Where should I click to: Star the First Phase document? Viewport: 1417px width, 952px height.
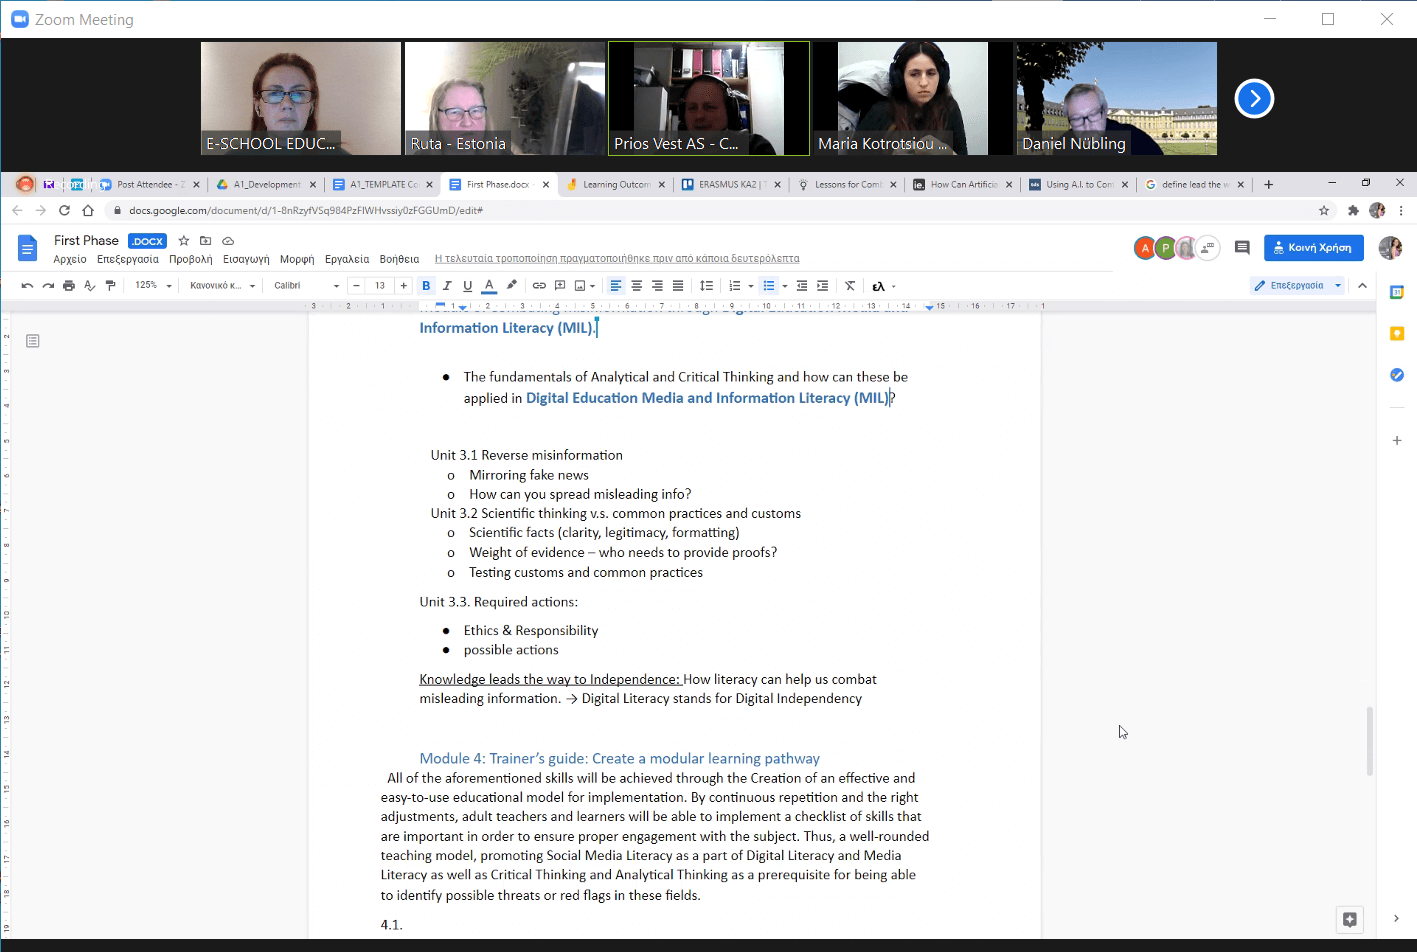point(184,241)
